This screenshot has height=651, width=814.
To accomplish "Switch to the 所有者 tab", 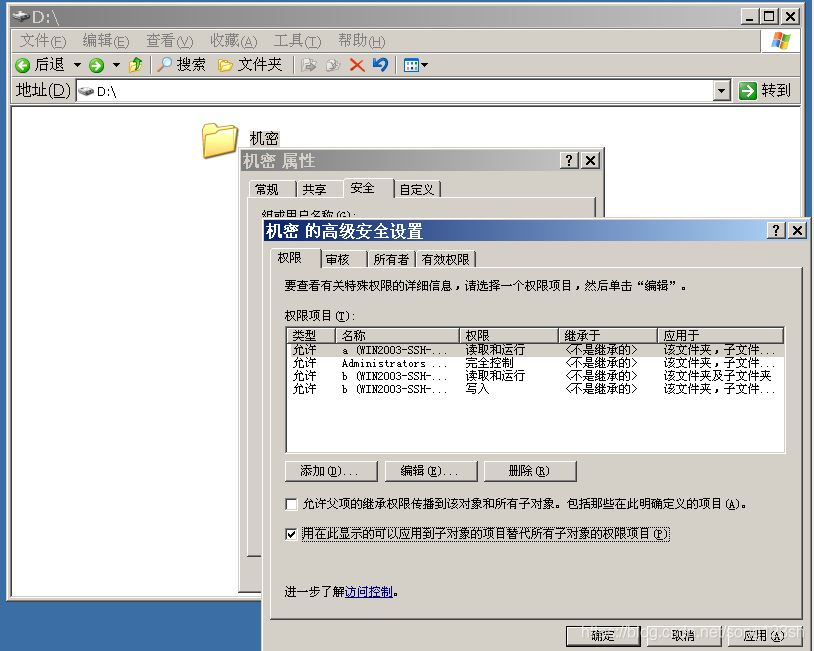I will click(x=391, y=259).
